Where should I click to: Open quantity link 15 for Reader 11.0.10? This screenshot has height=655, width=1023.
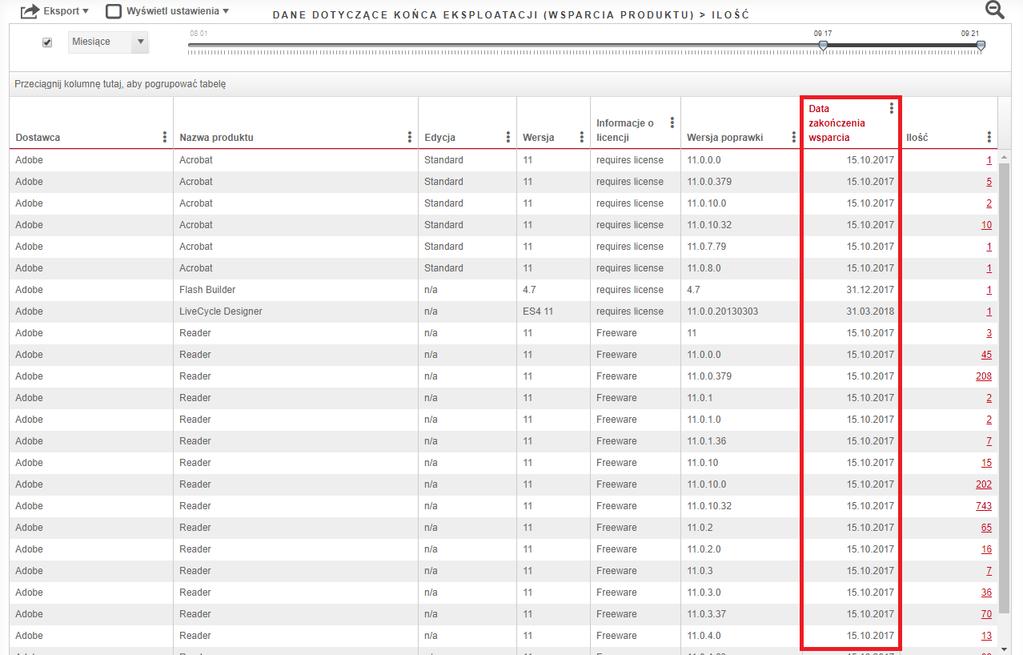point(986,463)
